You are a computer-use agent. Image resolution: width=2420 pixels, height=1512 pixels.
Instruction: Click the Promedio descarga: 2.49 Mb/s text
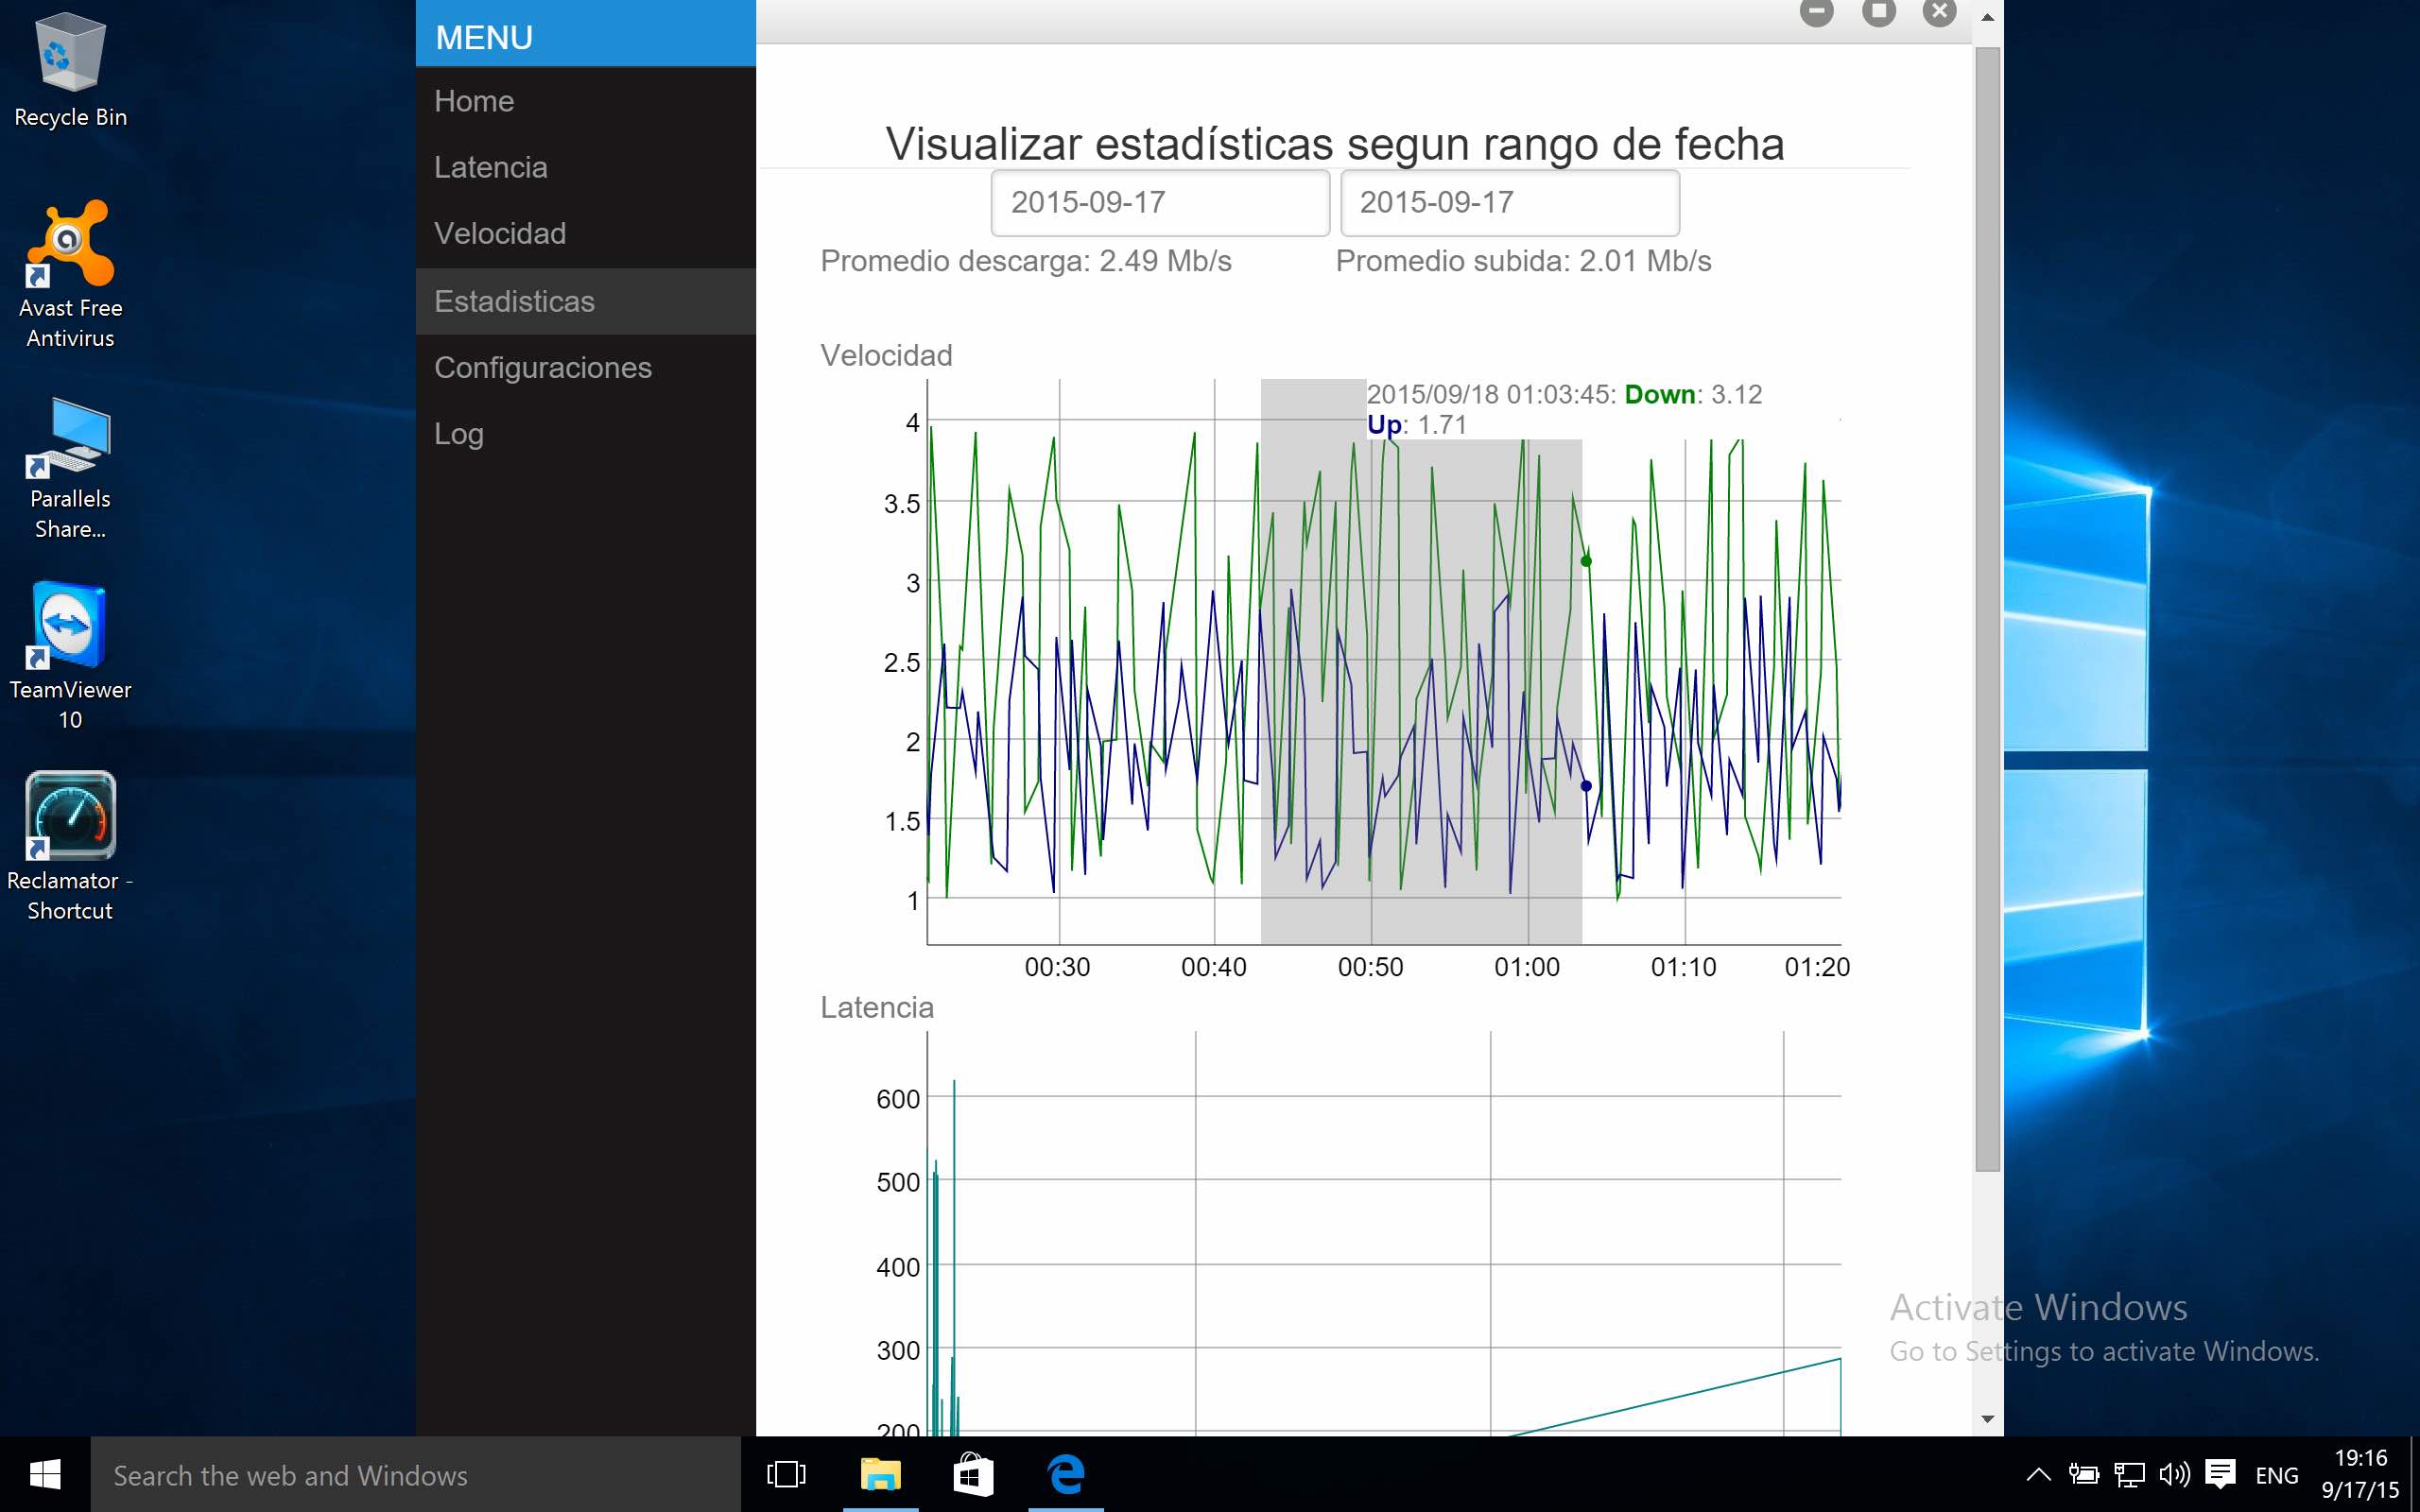pos(1026,261)
